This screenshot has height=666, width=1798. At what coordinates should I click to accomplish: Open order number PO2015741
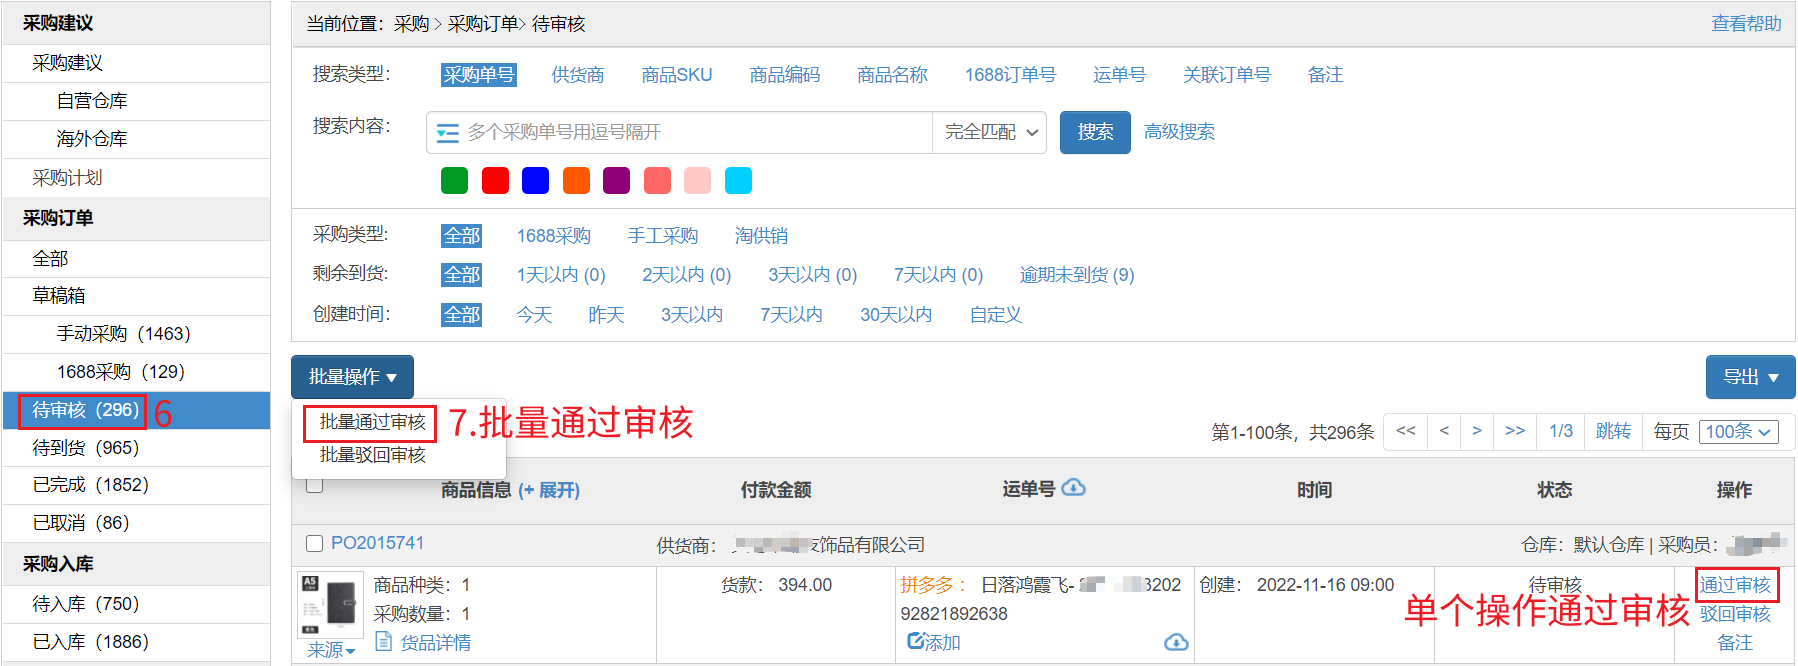(x=377, y=543)
